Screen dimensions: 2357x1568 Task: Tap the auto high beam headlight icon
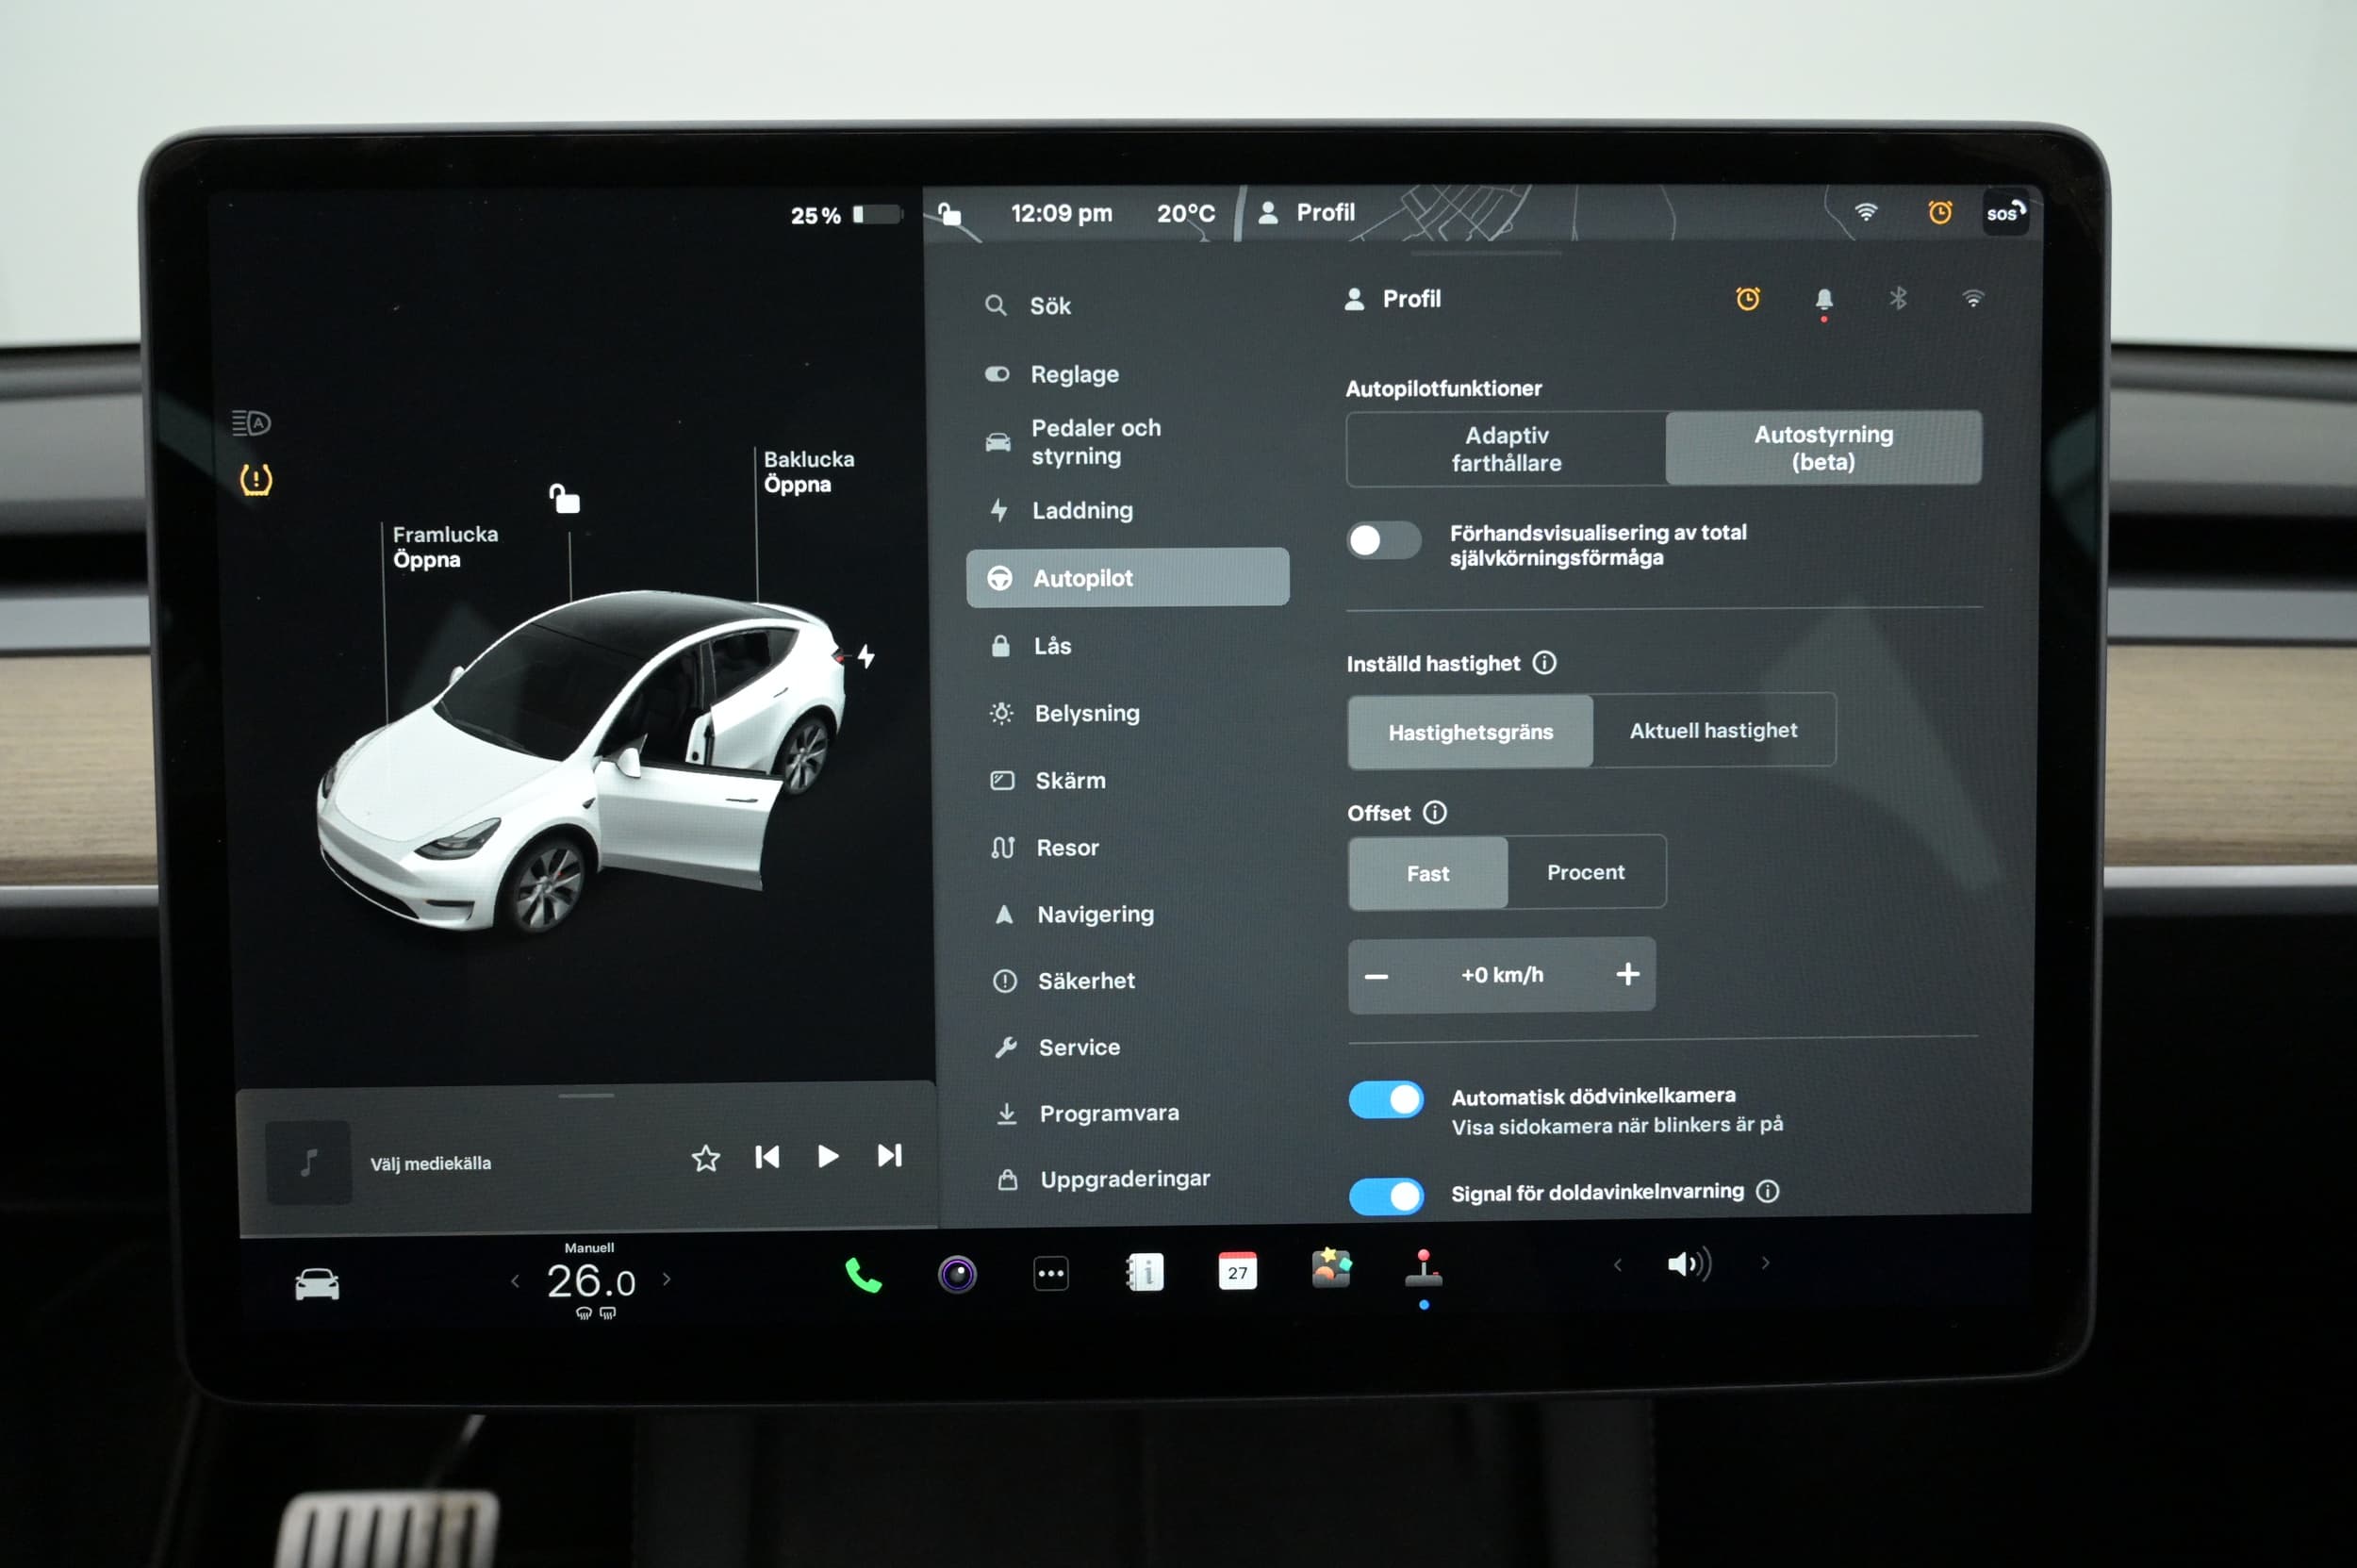251,423
